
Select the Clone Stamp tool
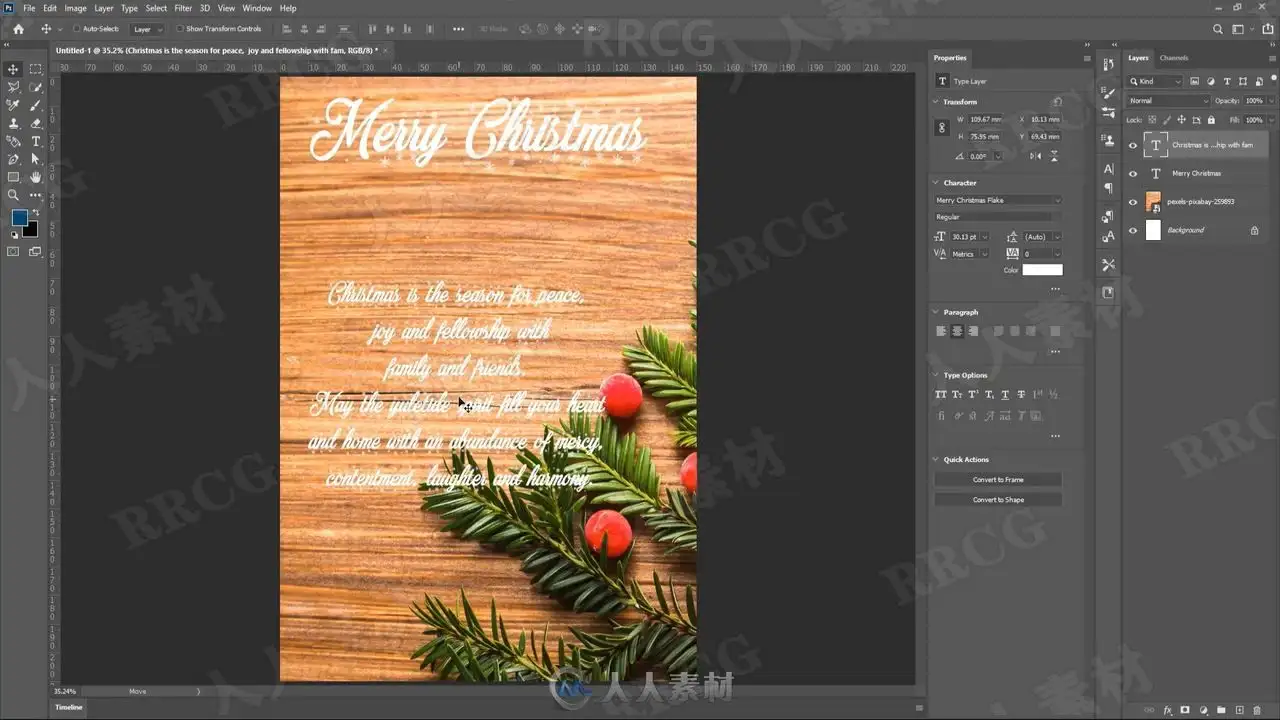pos(13,123)
